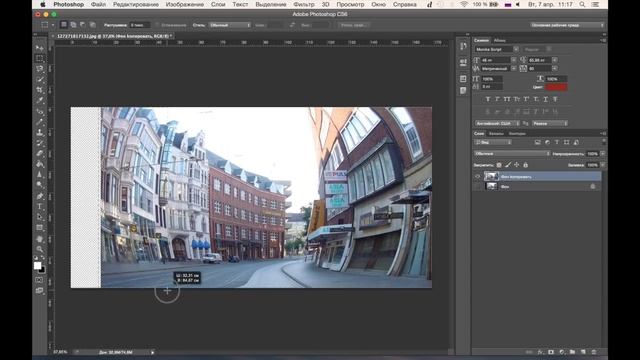Open the Слои menu
This screenshot has width=640, height=360.
(218, 4)
